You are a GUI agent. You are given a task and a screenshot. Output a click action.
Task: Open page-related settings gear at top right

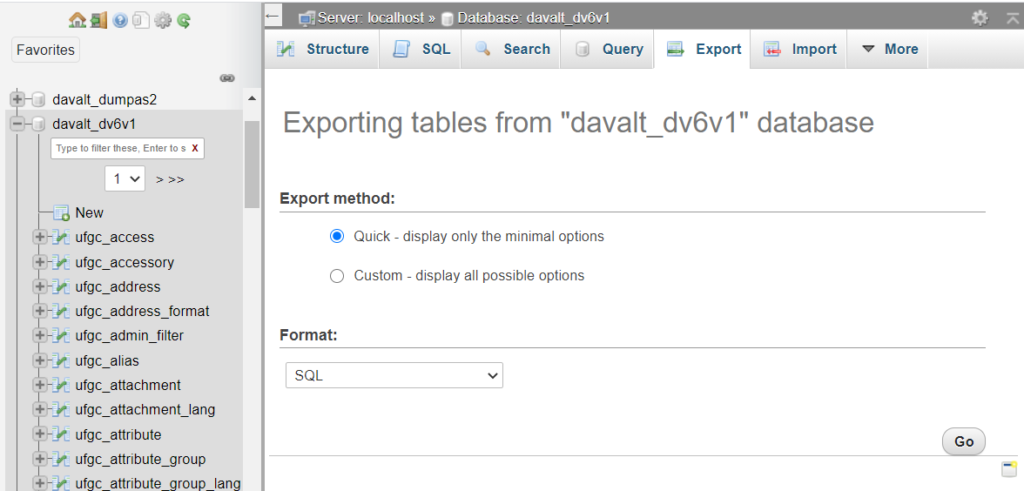[980, 18]
